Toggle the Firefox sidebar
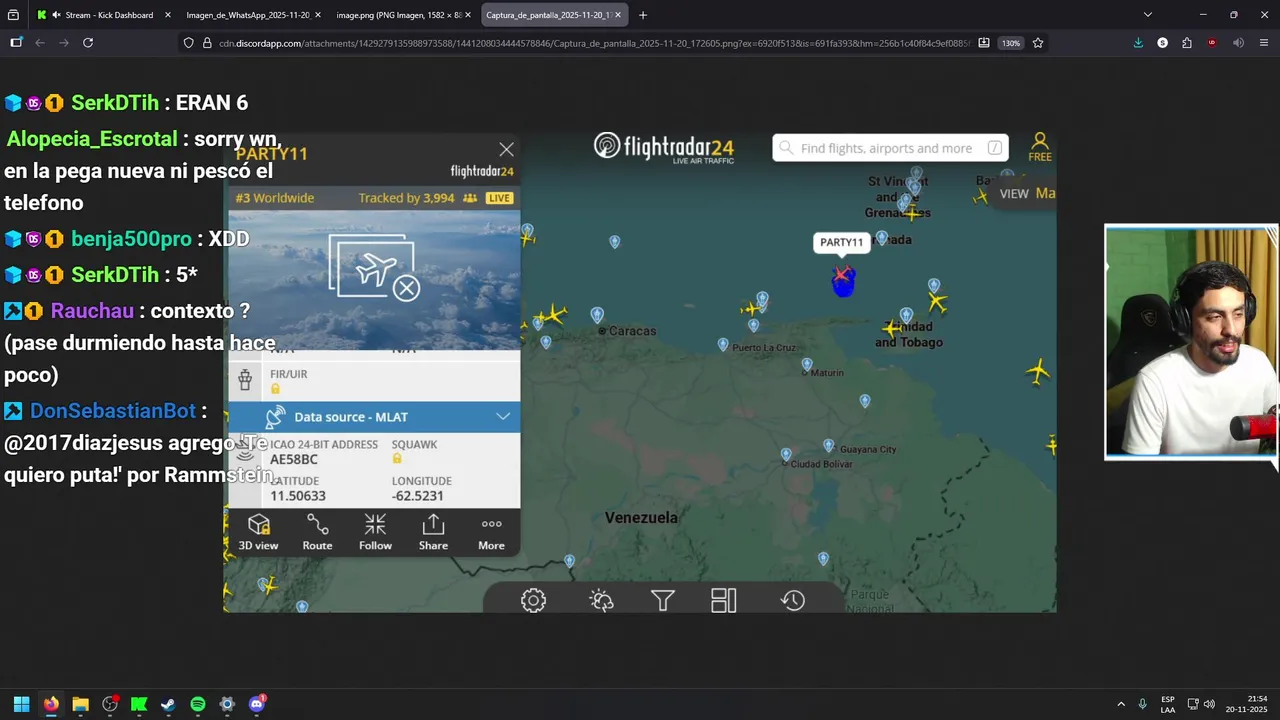Image resolution: width=1280 pixels, height=720 pixels. [x=16, y=43]
